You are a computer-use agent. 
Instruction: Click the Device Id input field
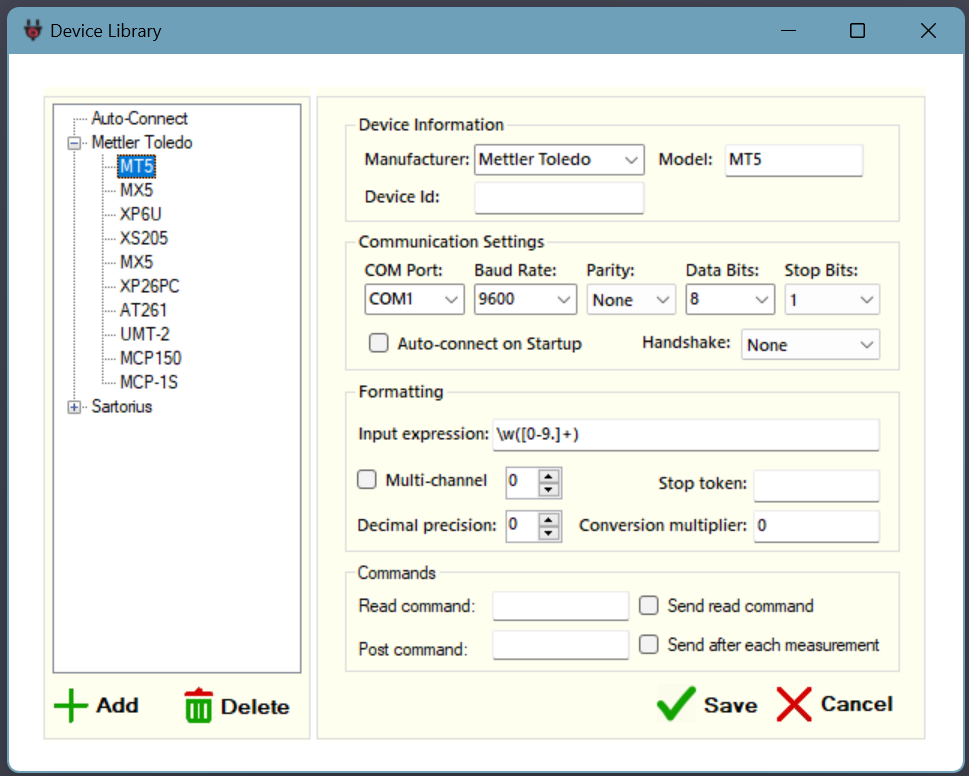tap(559, 198)
